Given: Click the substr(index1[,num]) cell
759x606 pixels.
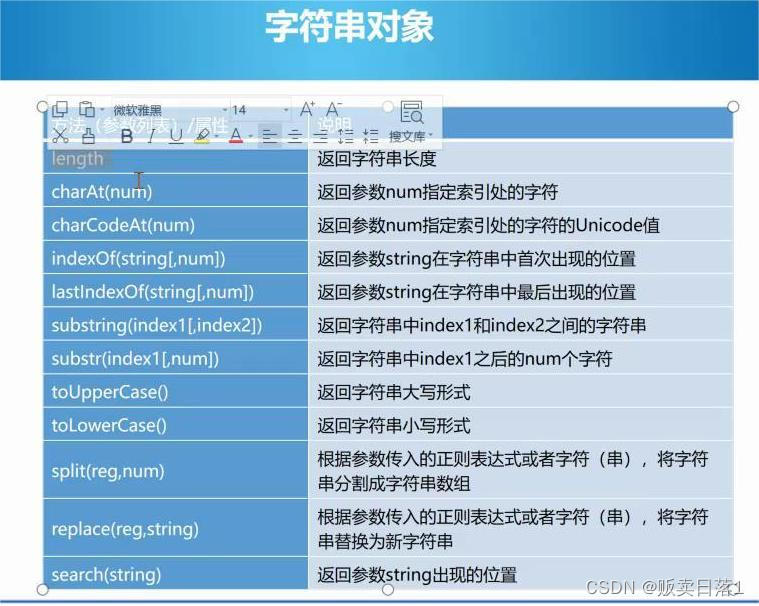Looking at the screenshot, I should click(175, 359).
